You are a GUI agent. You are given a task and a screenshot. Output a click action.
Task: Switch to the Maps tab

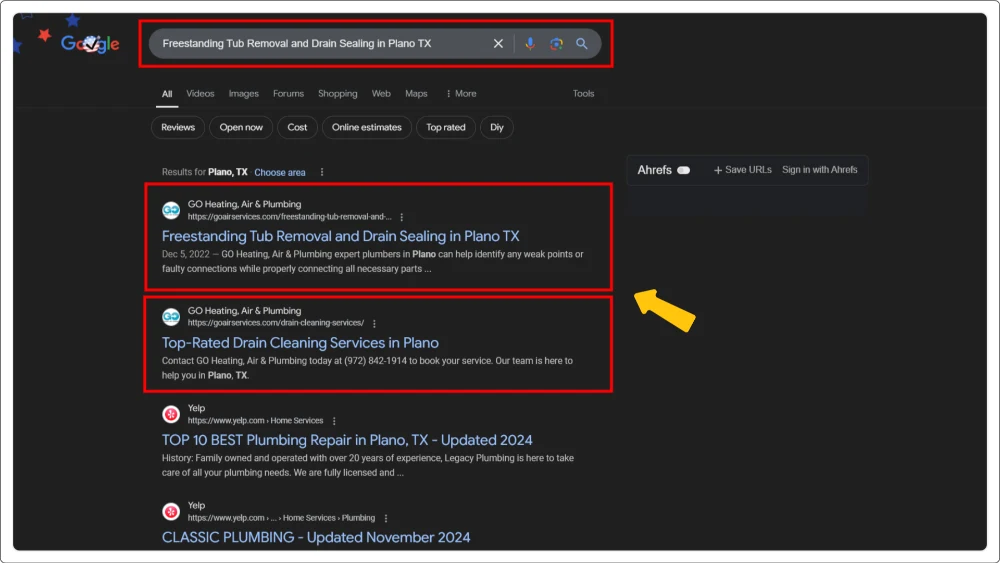tap(416, 94)
